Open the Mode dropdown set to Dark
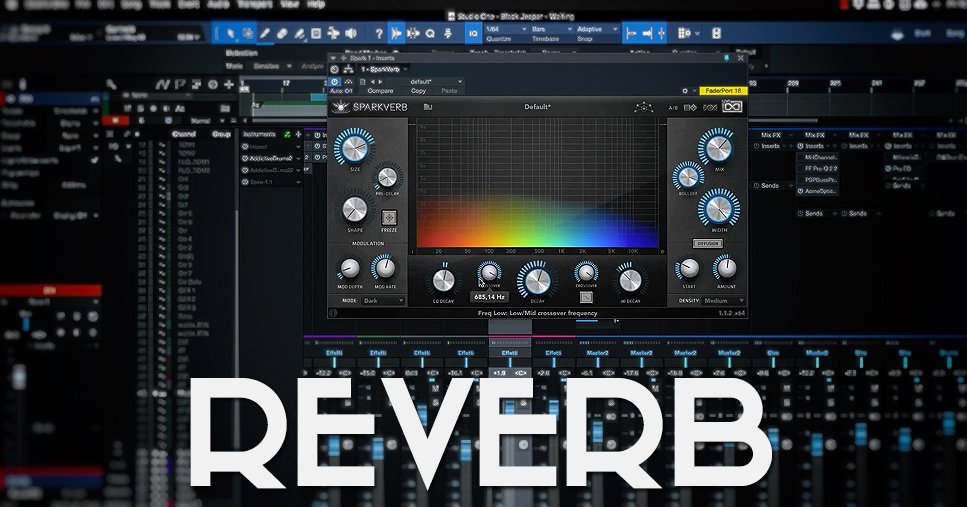The width and height of the screenshot is (967, 507). pos(385,300)
